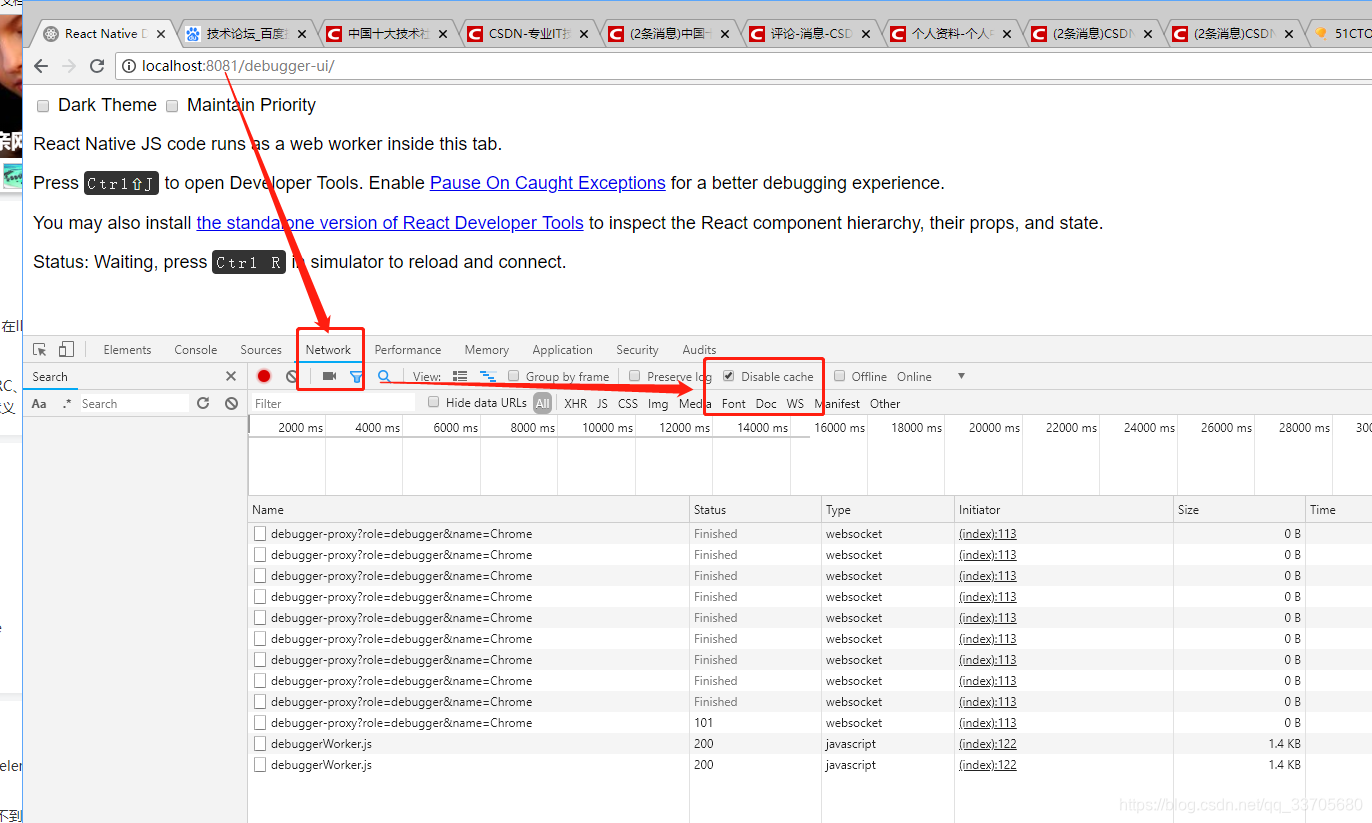1372x823 pixels.
Task: Open the standalone React Developer Tools link
Action: pyautogui.click(x=390, y=223)
